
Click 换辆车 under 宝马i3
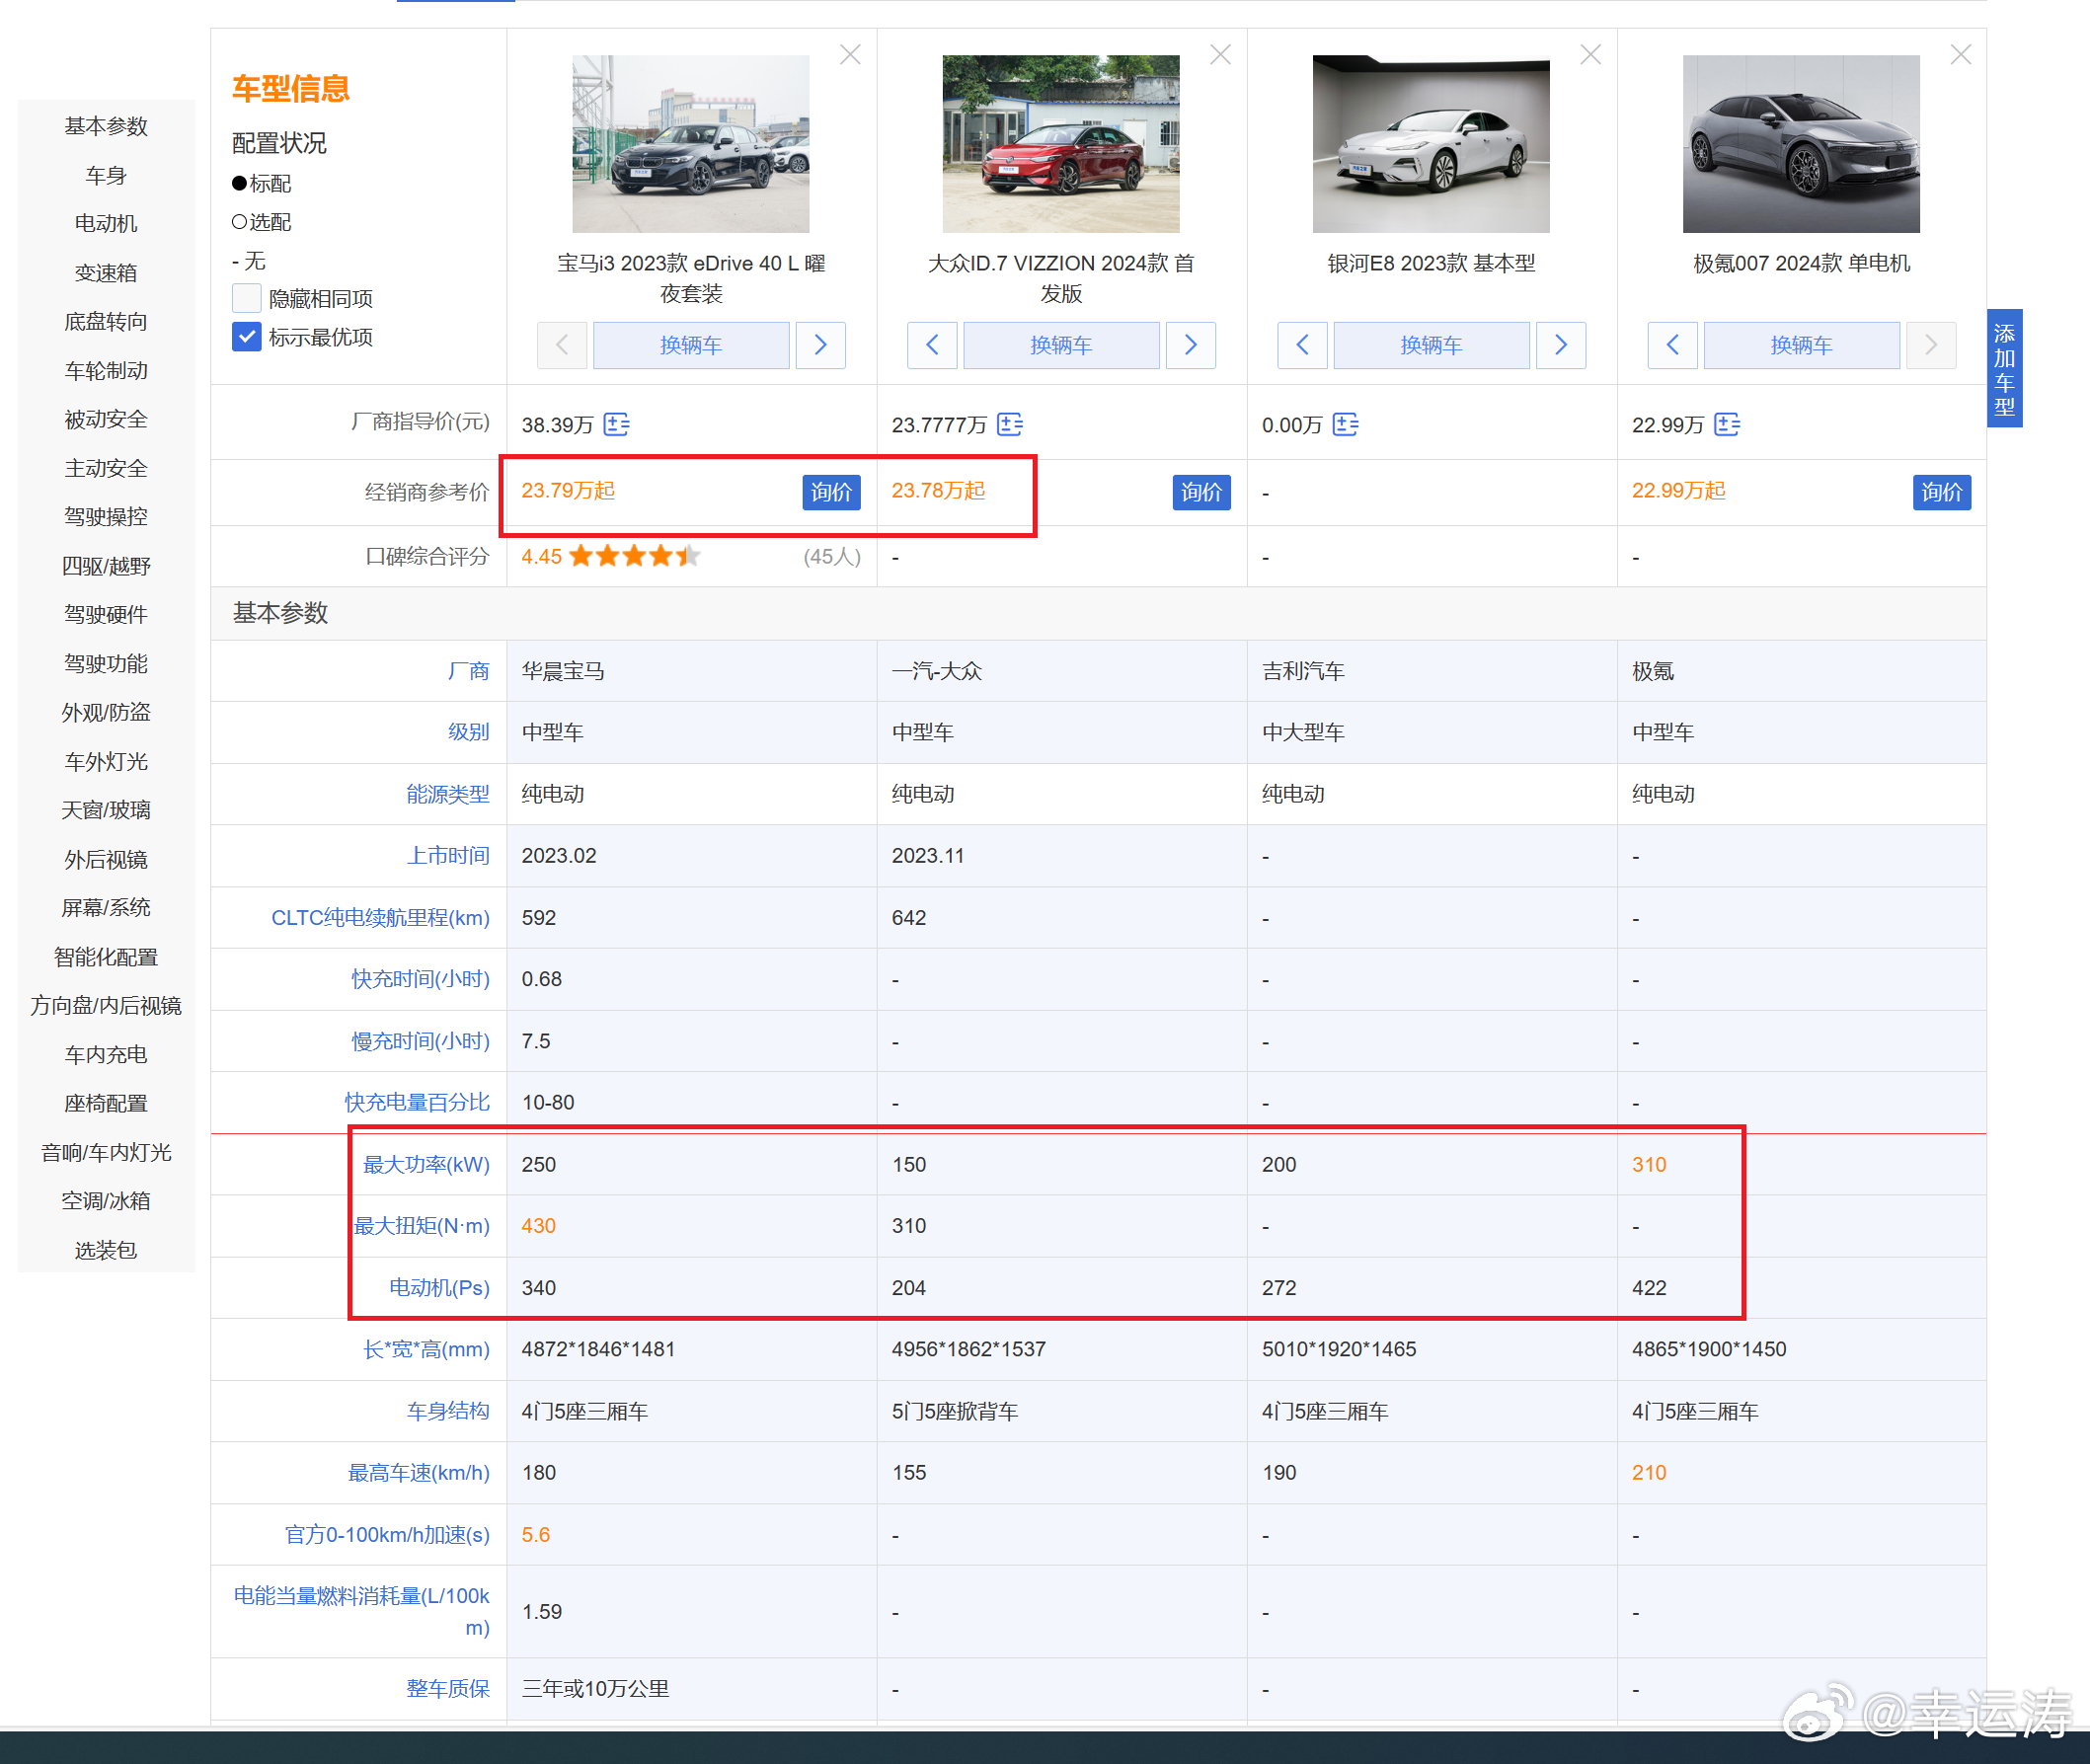click(691, 345)
